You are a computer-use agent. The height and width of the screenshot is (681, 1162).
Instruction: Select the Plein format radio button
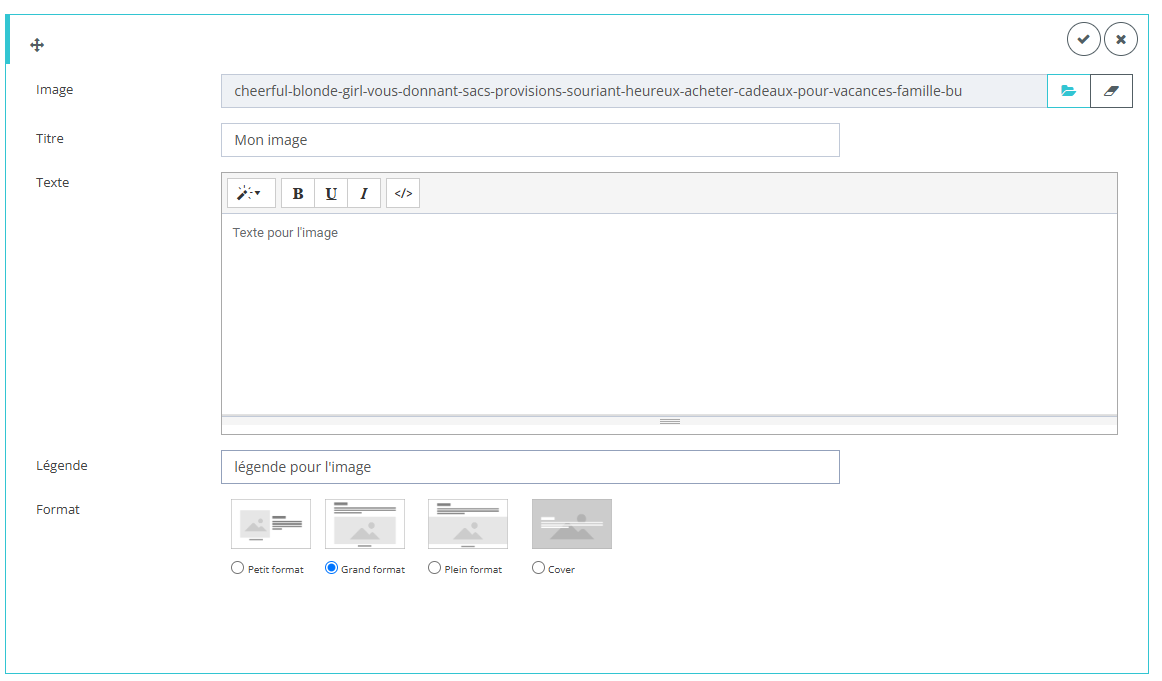tap(434, 568)
